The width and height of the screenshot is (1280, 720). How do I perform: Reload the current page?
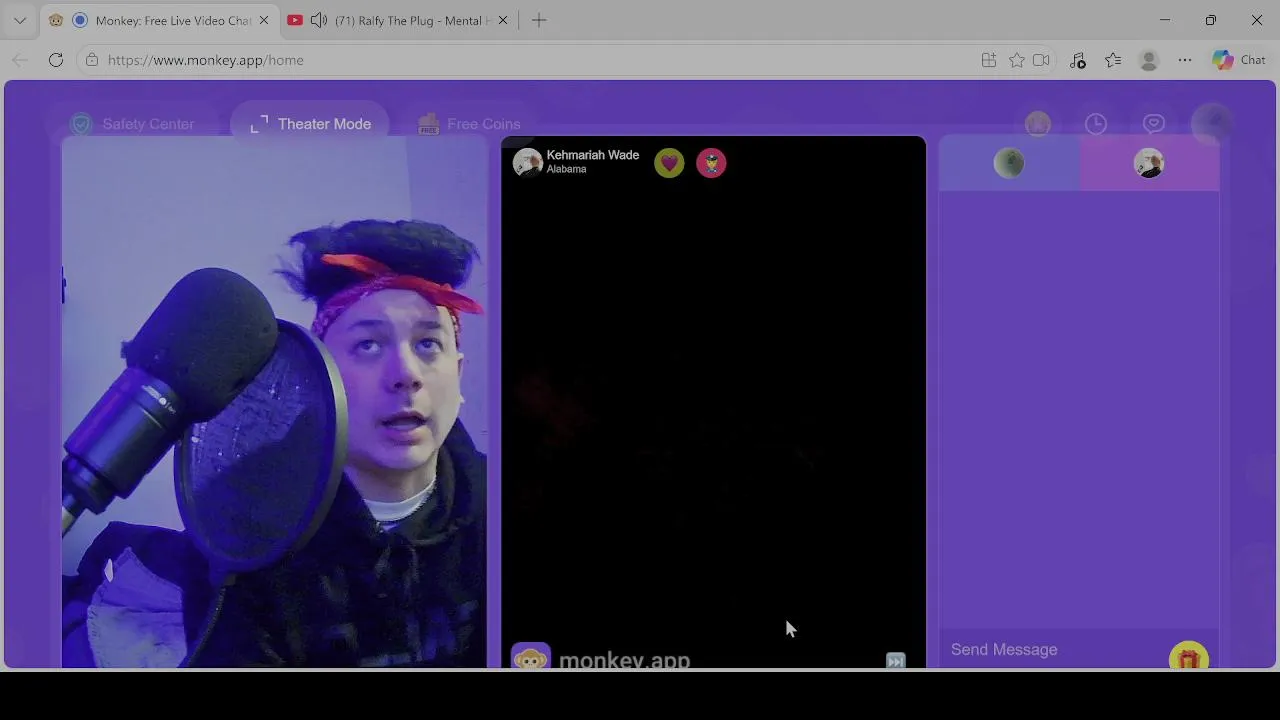(56, 60)
